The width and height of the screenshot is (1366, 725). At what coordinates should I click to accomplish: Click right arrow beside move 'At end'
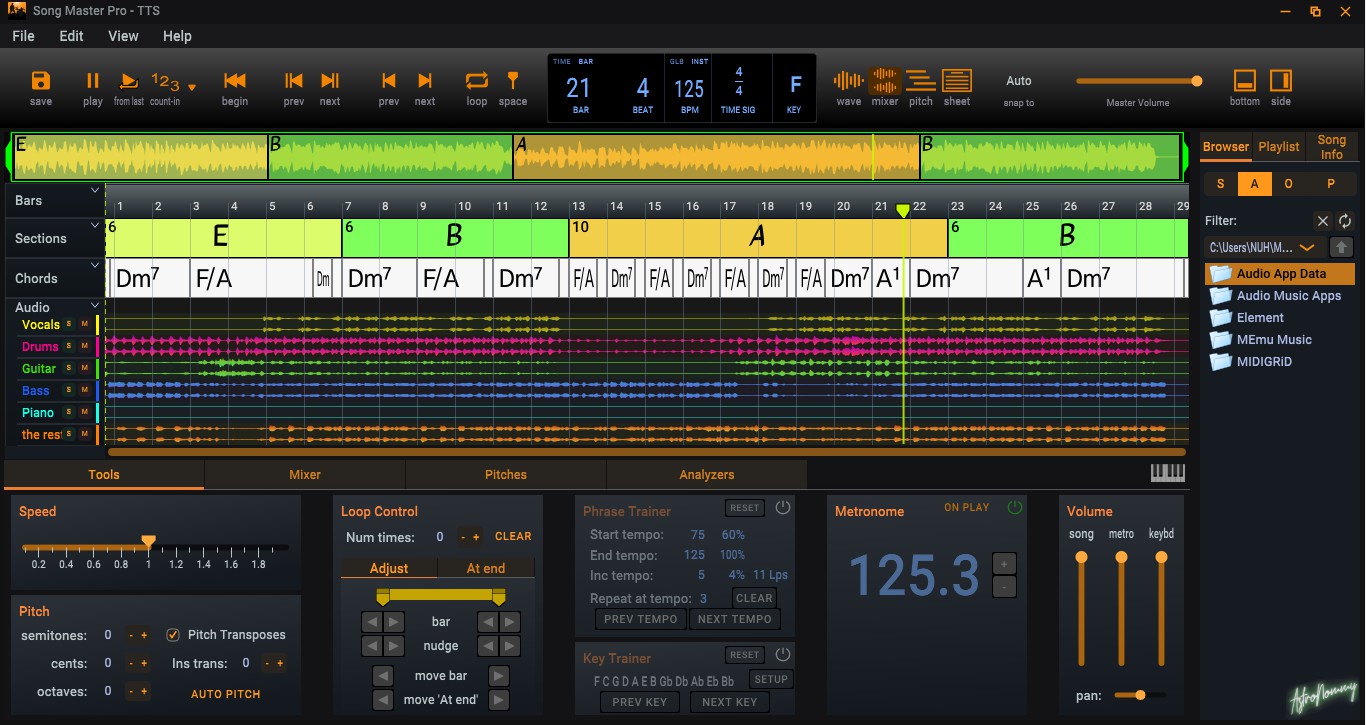498,700
